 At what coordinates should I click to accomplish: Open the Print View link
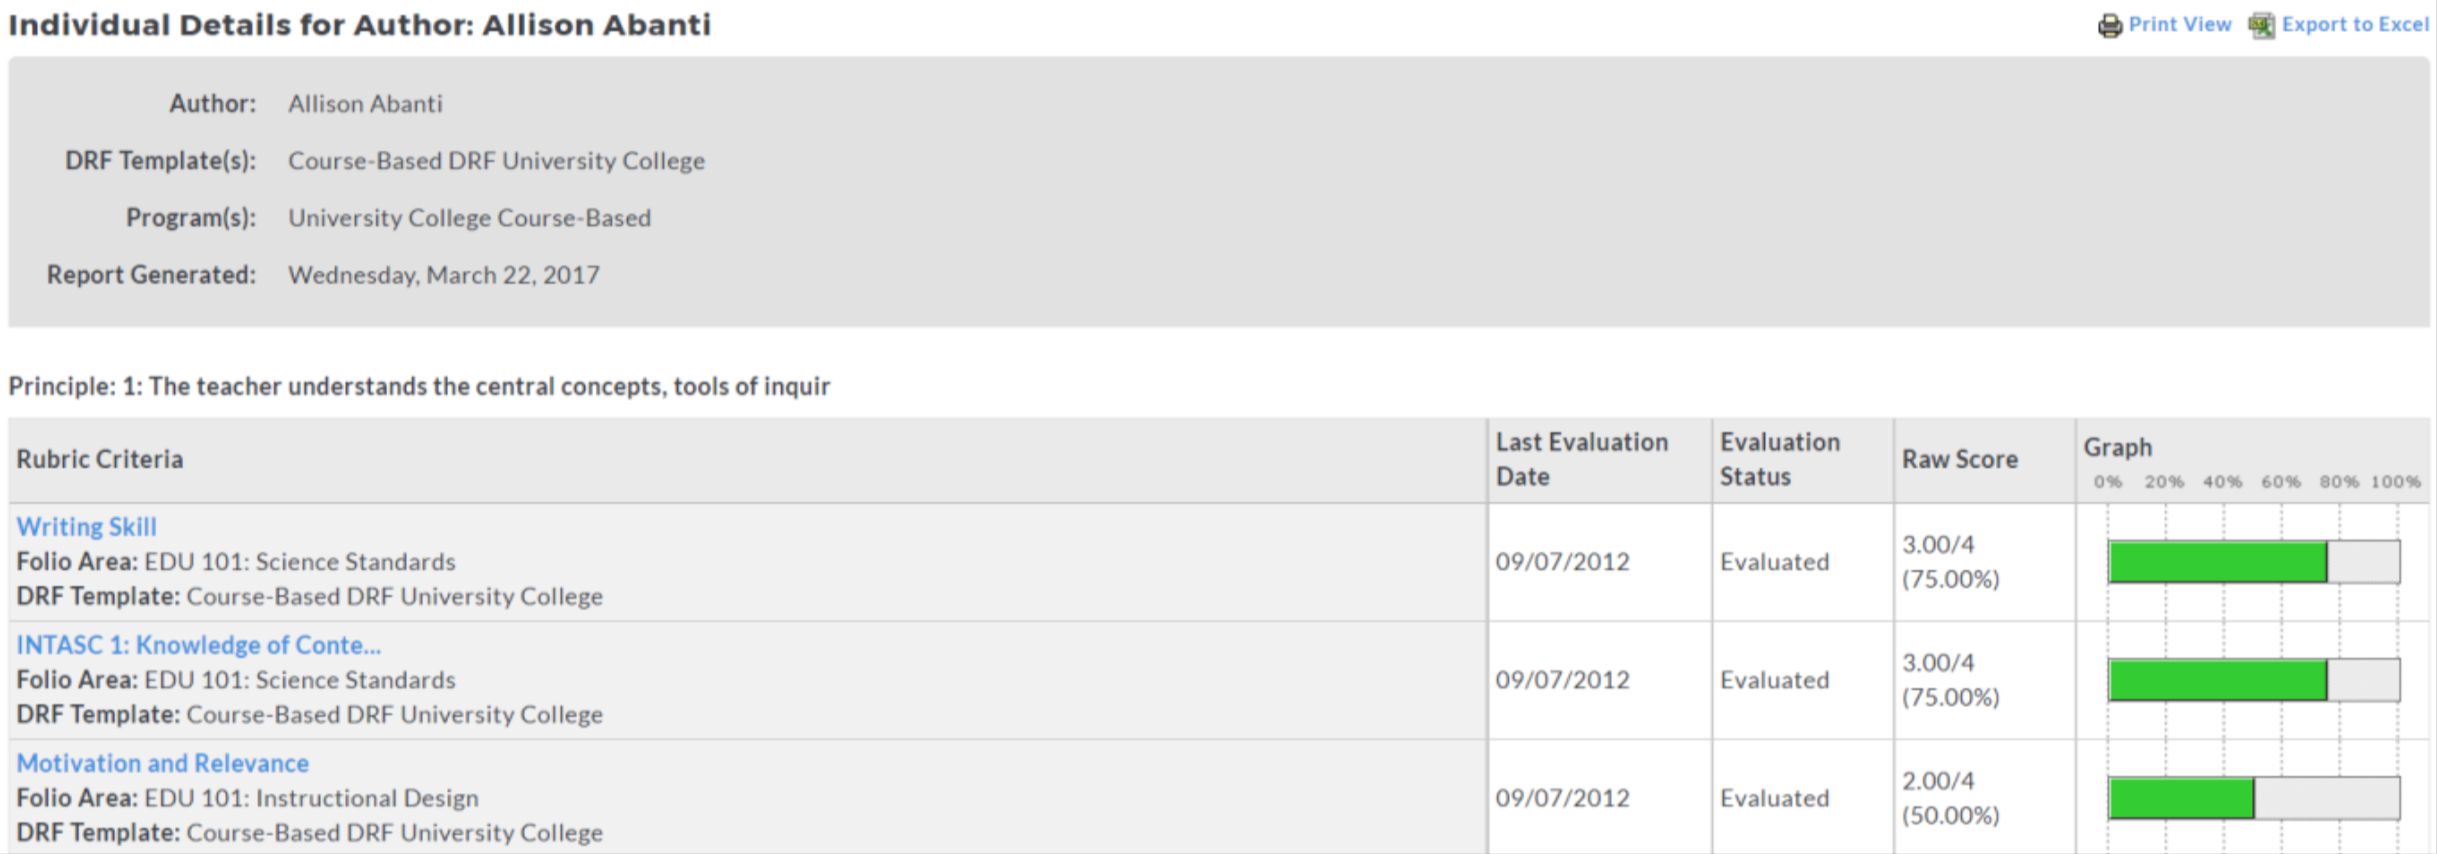tap(2179, 24)
